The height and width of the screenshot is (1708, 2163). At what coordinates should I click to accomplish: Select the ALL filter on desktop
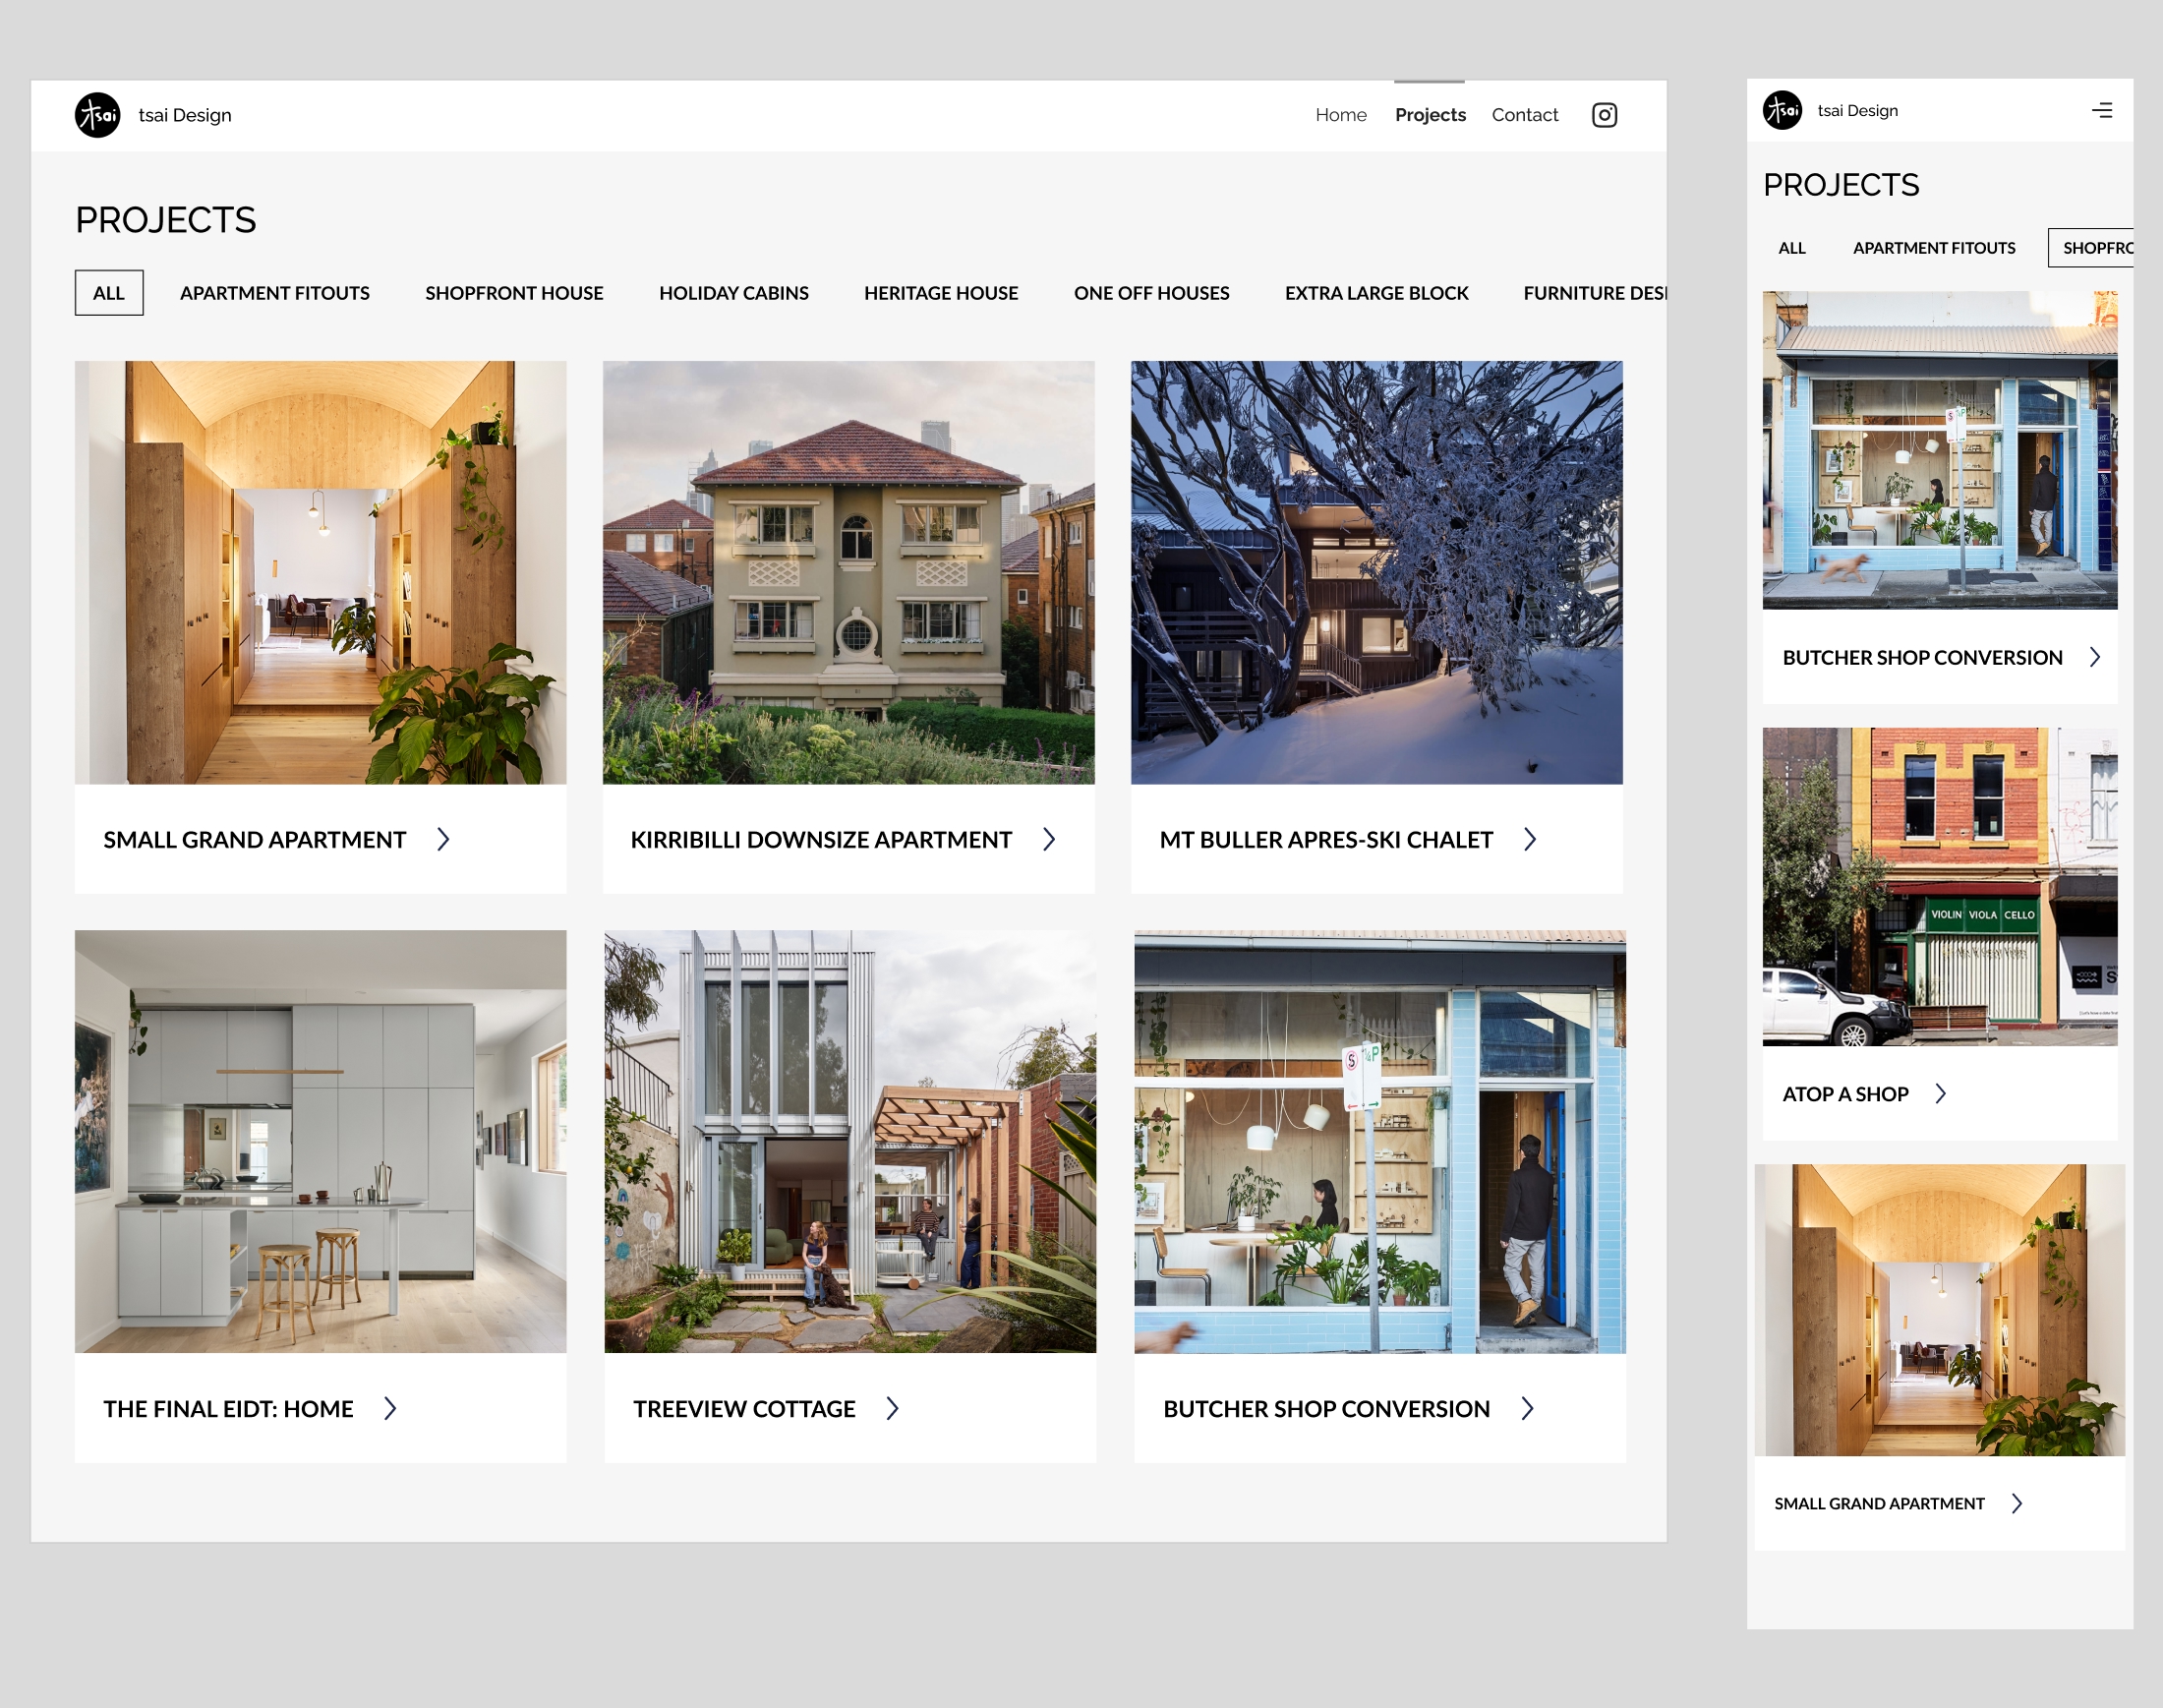tap(109, 293)
